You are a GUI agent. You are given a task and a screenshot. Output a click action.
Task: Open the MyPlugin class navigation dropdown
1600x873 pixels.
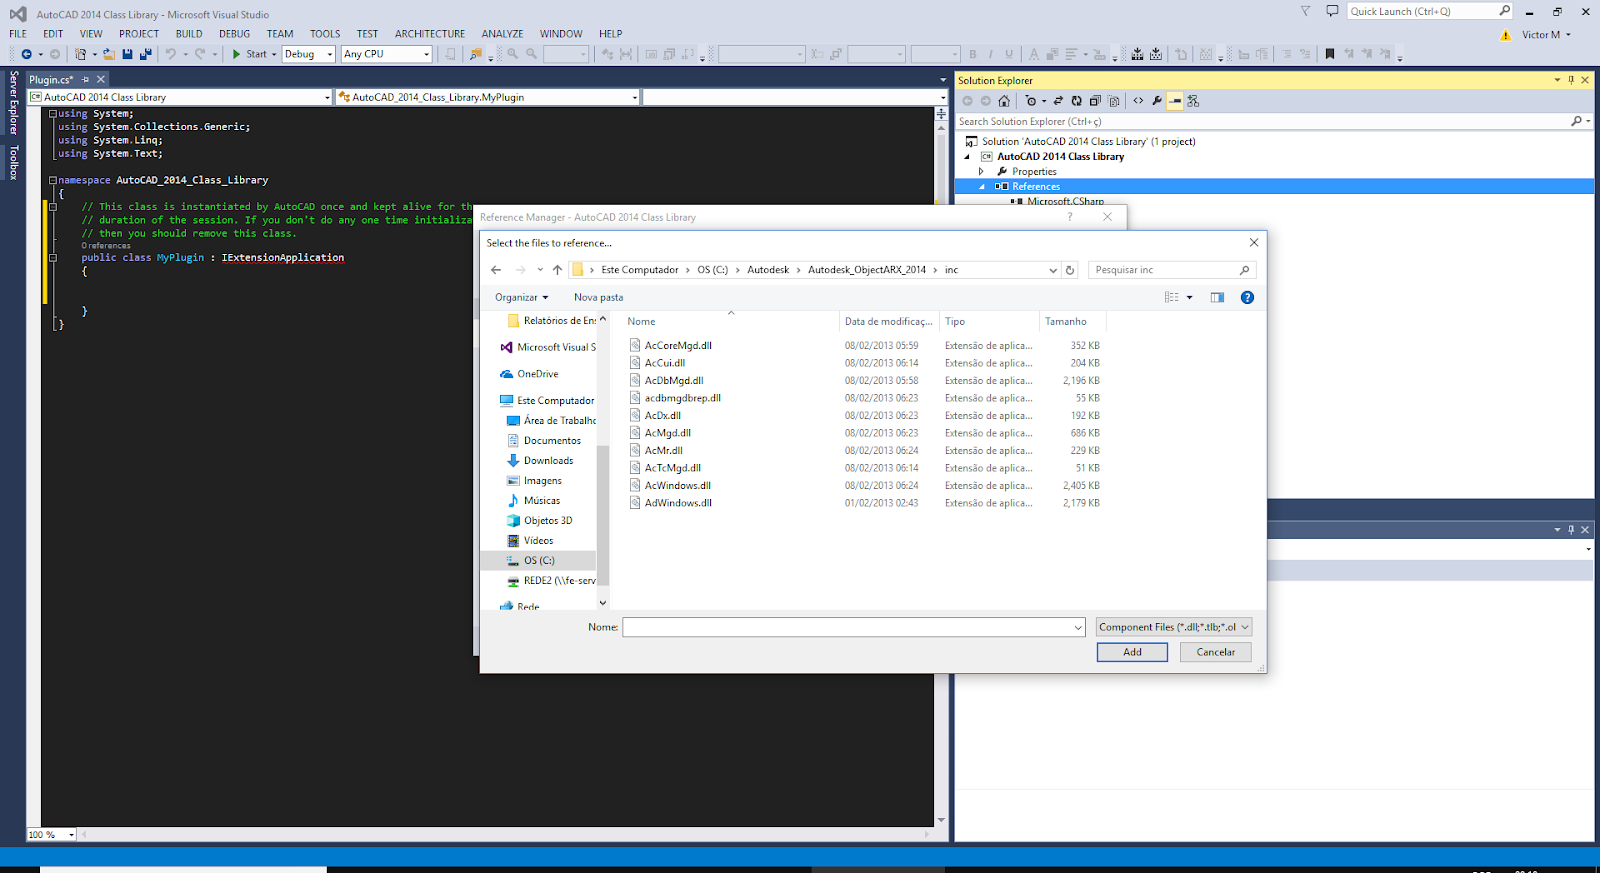[x=488, y=97]
